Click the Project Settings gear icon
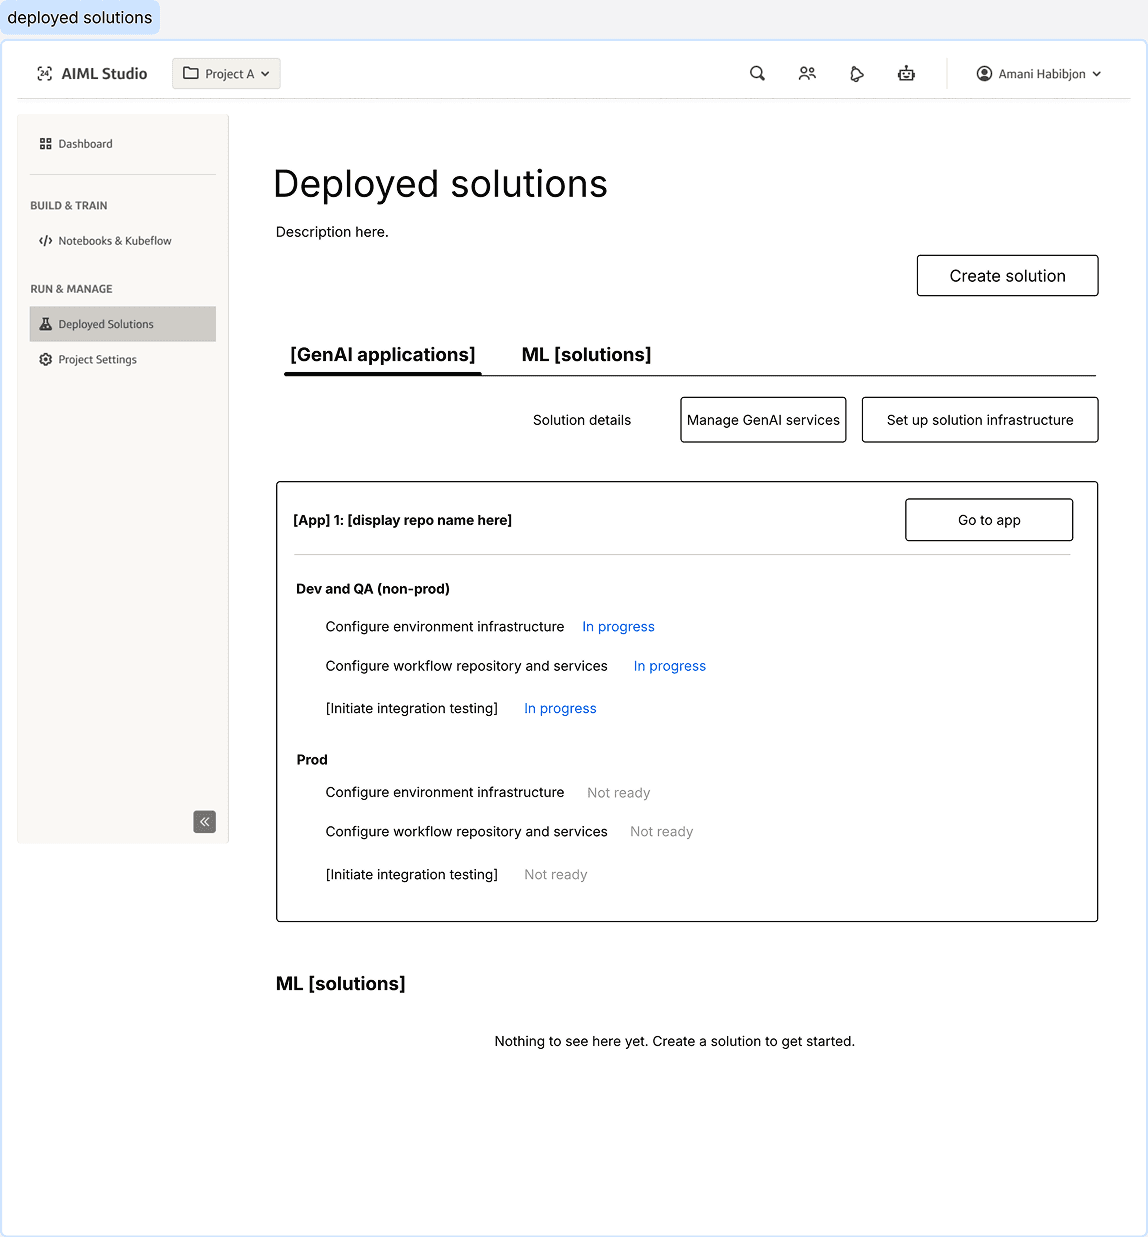Screen dimensions: 1148x1237 click(x=45, y=360)
